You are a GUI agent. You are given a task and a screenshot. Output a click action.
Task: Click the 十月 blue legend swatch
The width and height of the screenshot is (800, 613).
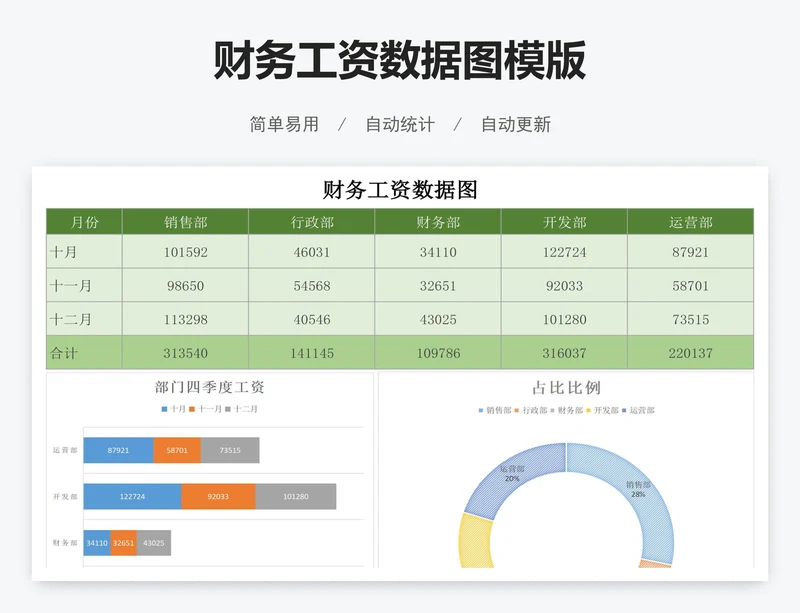coord(164,409)
